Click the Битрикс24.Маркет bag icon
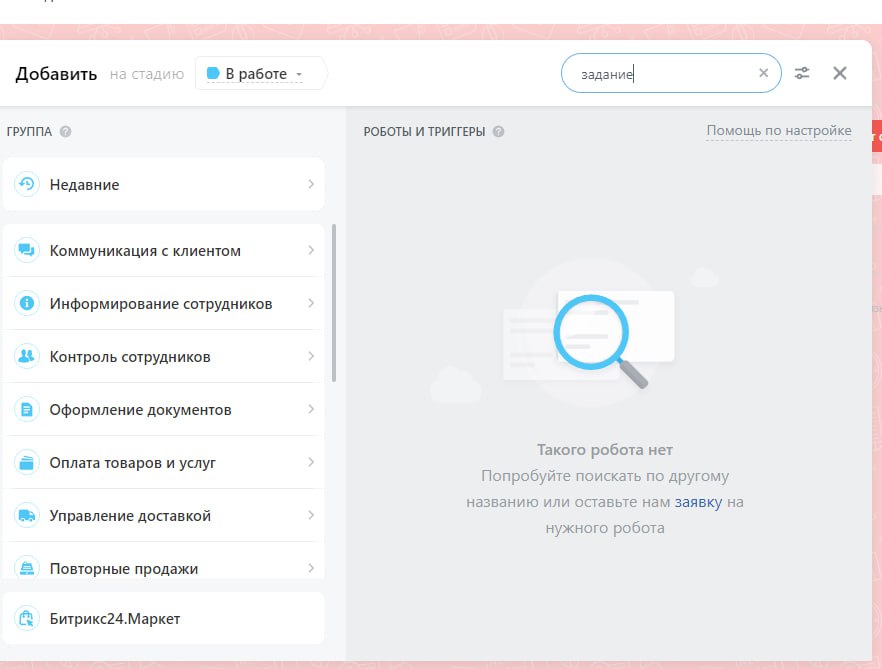The width and height of the screenshot is (882, 669). click(26, 618)
